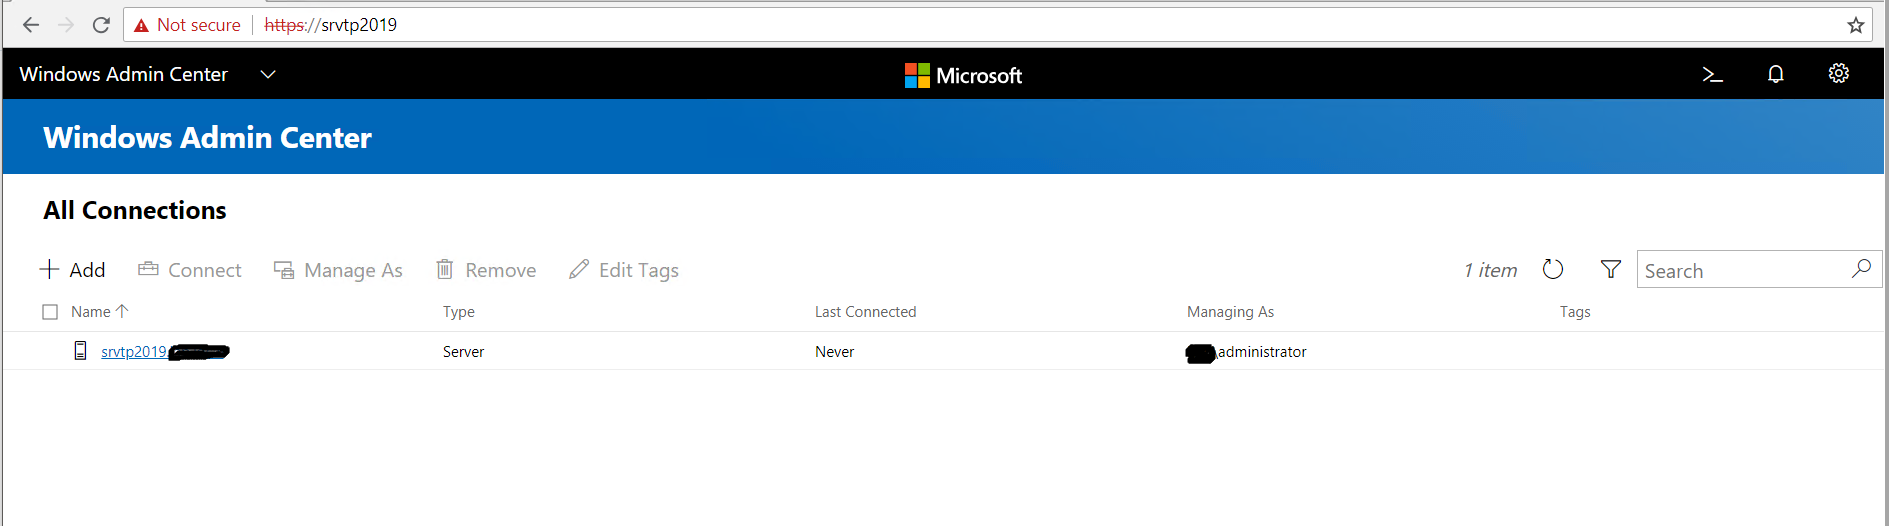Open the PowerShell console icon

click(1712, 74)
